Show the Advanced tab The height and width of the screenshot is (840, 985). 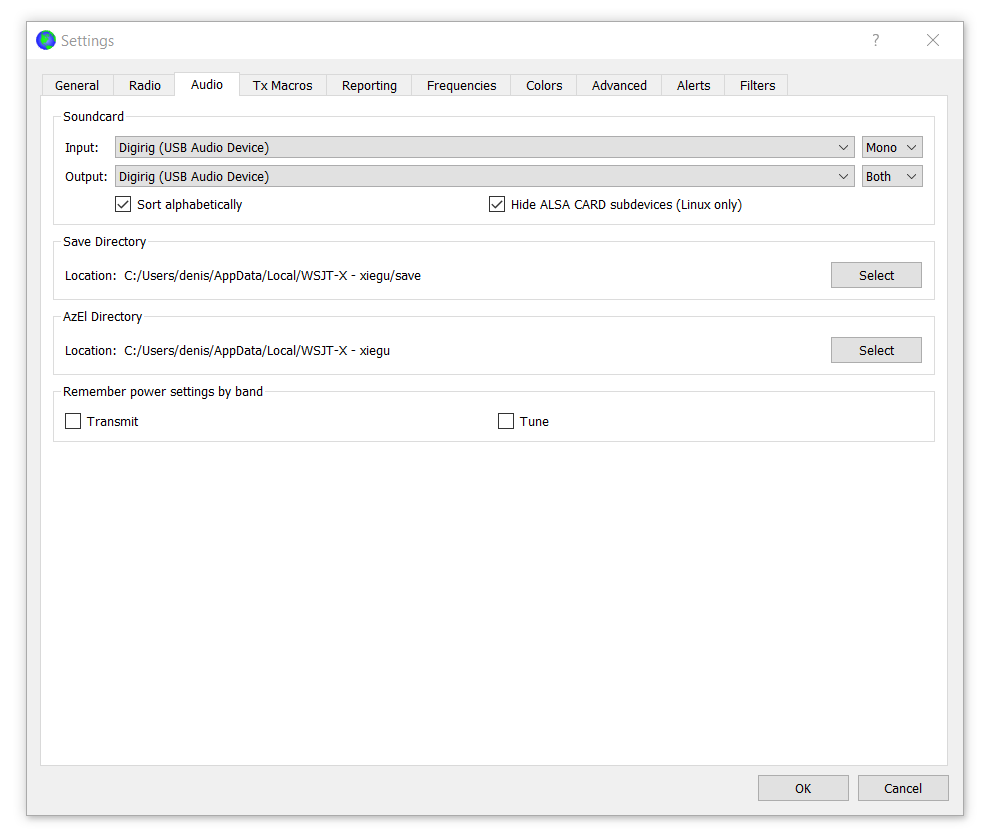point(619,85)
